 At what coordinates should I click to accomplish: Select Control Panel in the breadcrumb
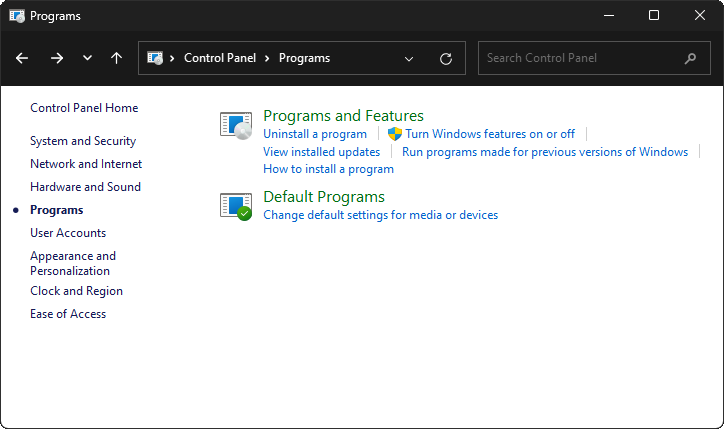220,58
